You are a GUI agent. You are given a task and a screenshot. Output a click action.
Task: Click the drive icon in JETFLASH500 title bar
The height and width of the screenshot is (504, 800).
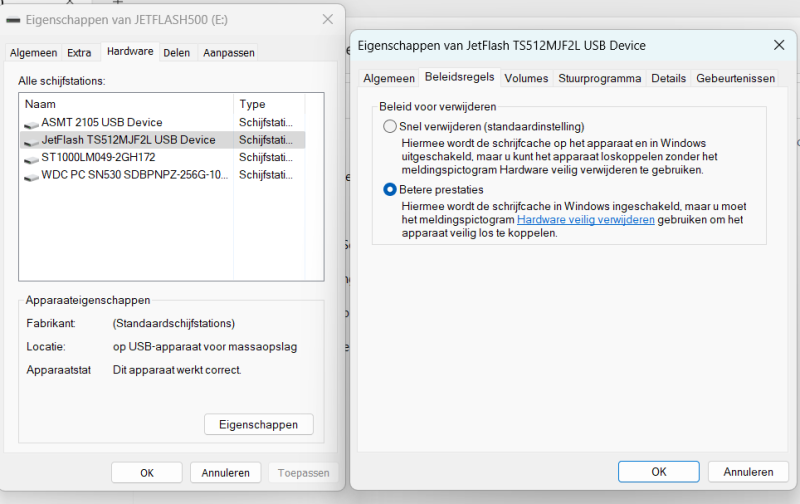click(x=14, y=20)
